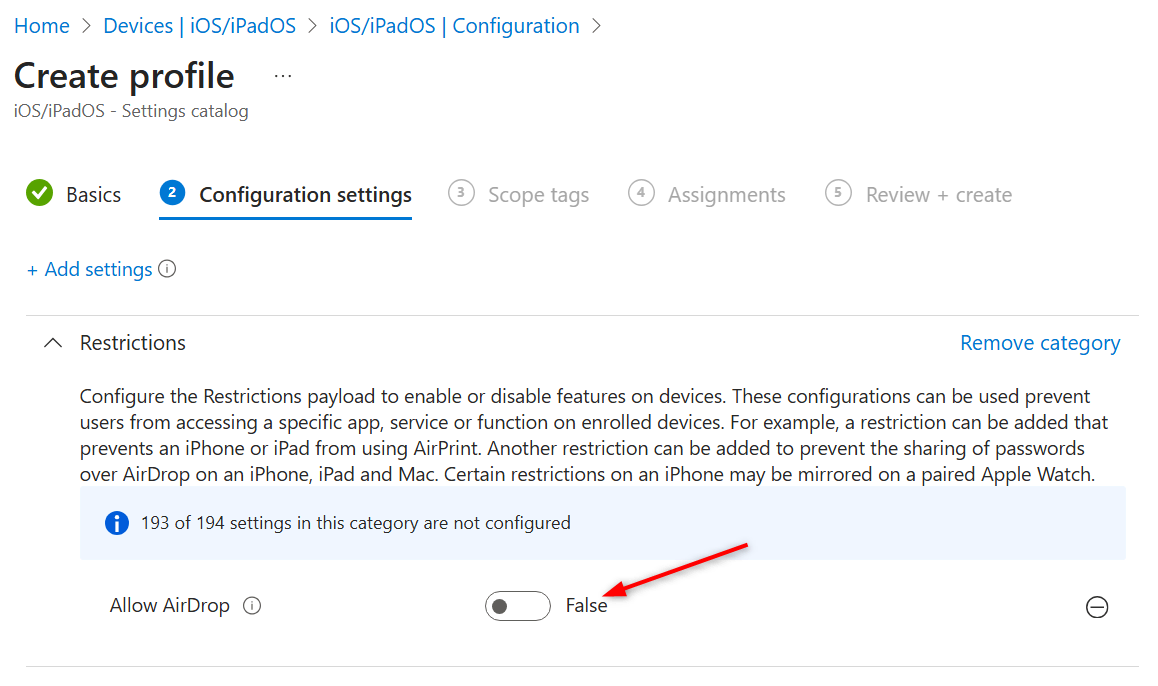Collapse the Restrictions category
Screen dimensions: 1158x686
coord(53,342)
